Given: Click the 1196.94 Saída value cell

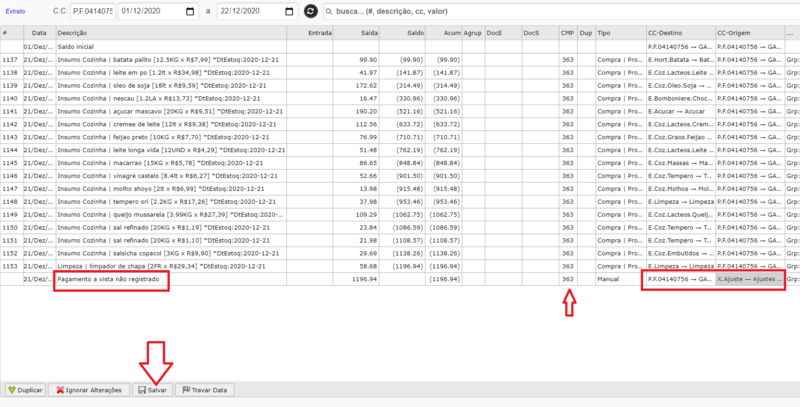Looking at the screenshot, I should coord(356,279).
